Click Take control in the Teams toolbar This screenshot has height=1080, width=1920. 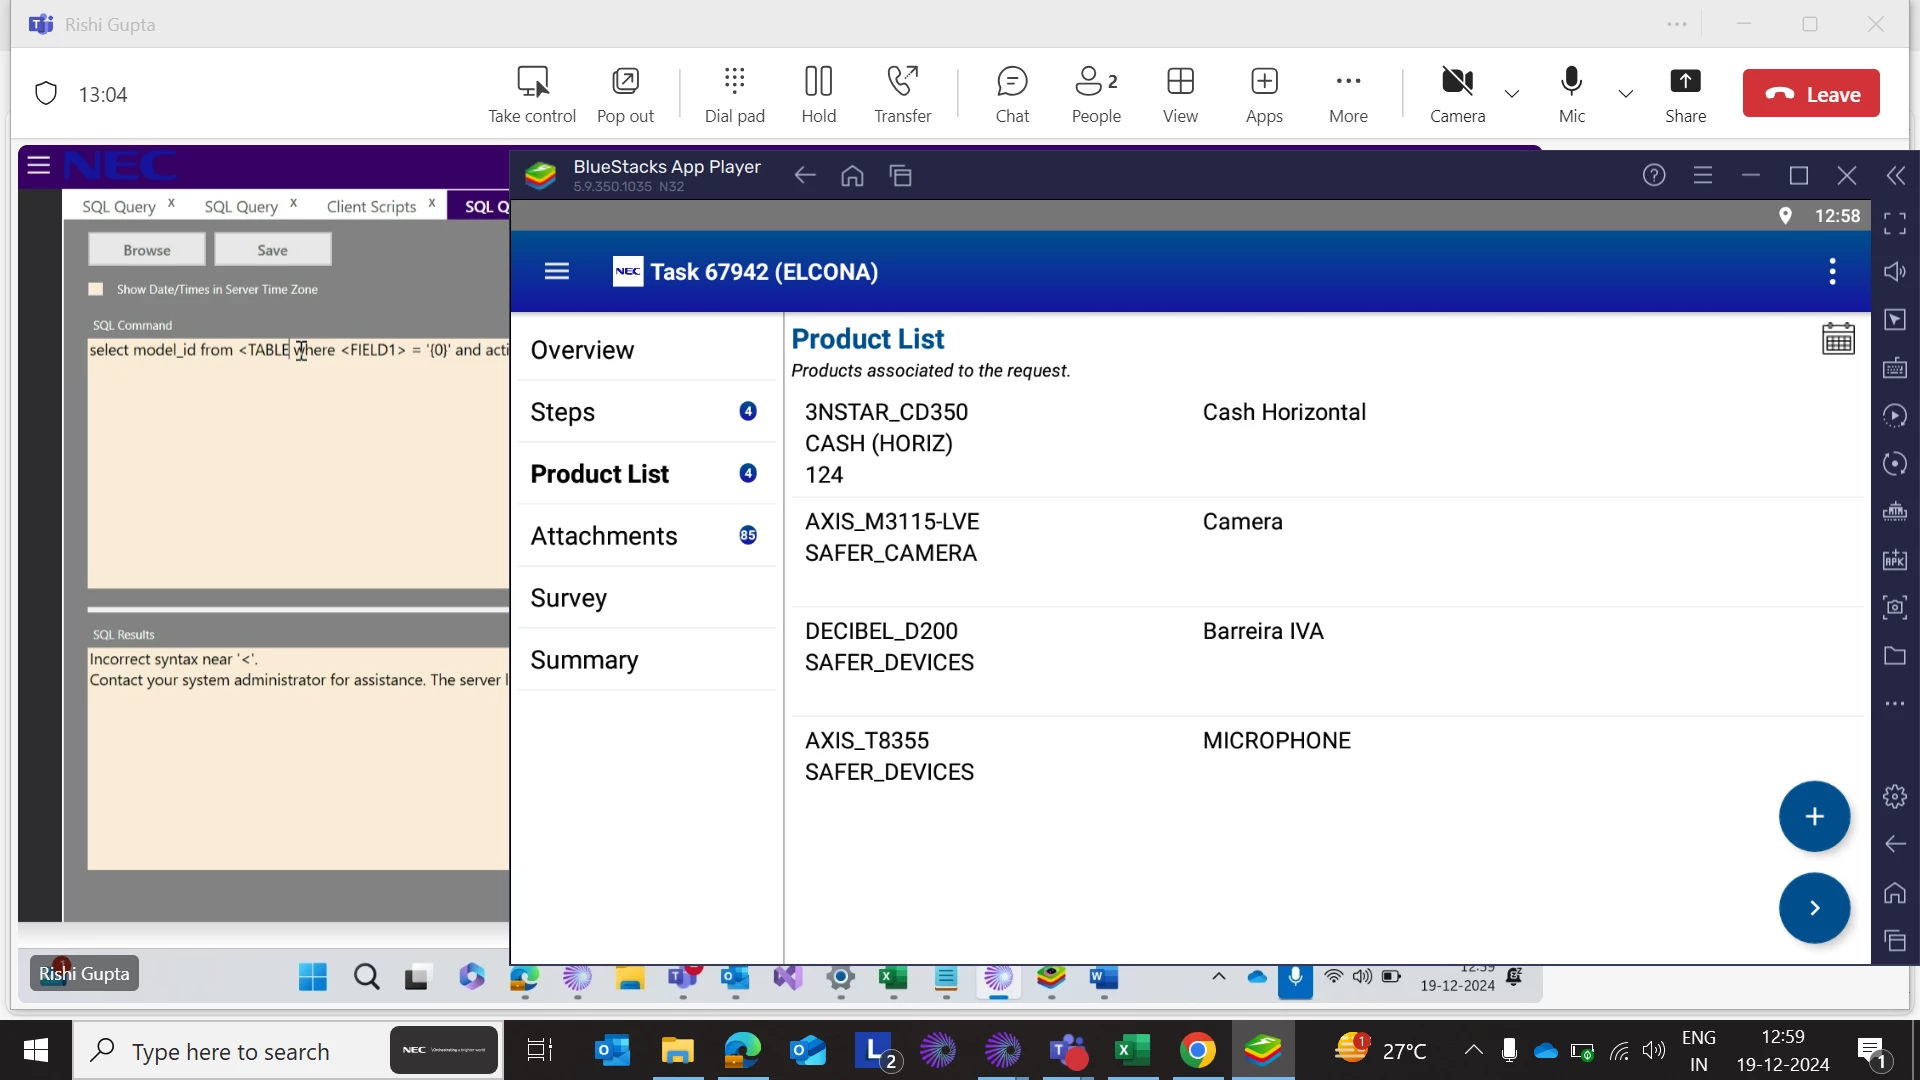532,95
